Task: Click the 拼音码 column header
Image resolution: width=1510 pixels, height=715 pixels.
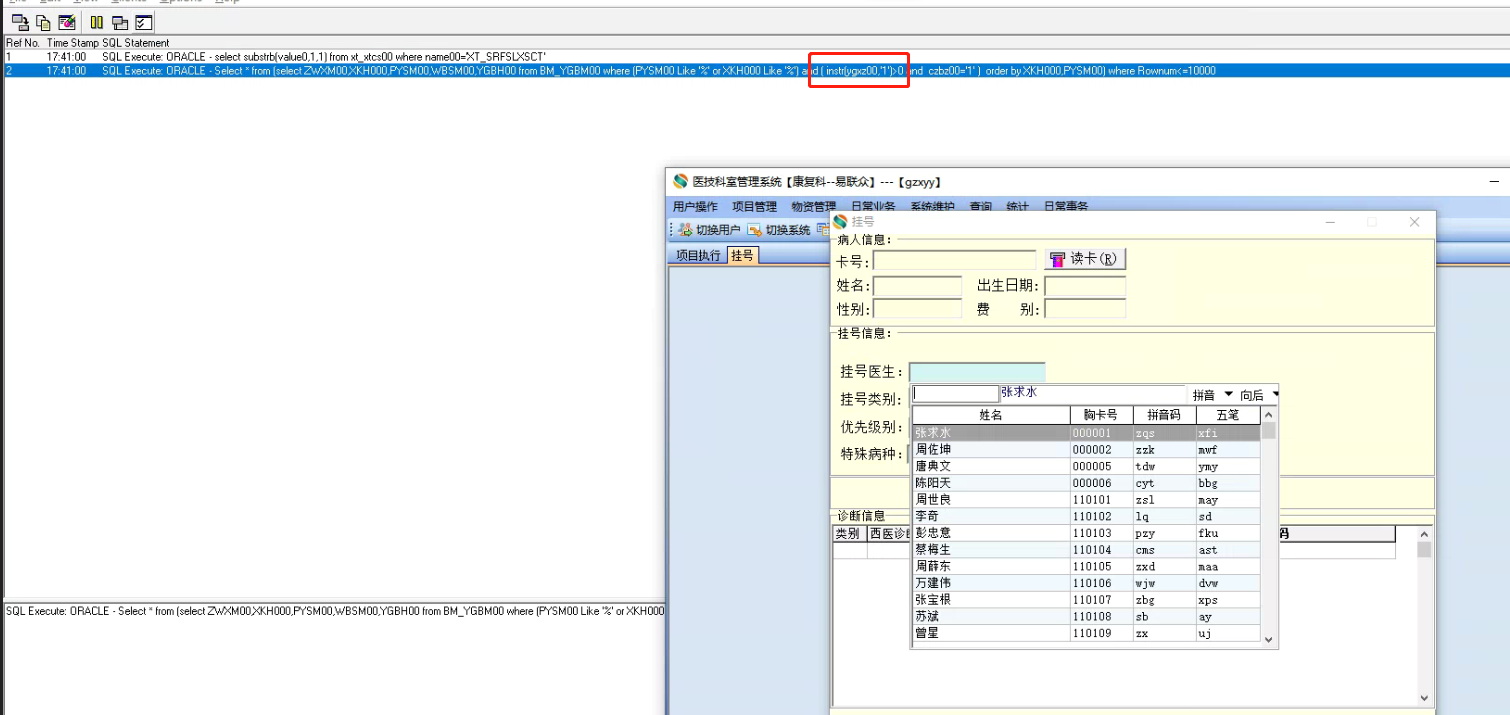Action: click(1164, 415)
